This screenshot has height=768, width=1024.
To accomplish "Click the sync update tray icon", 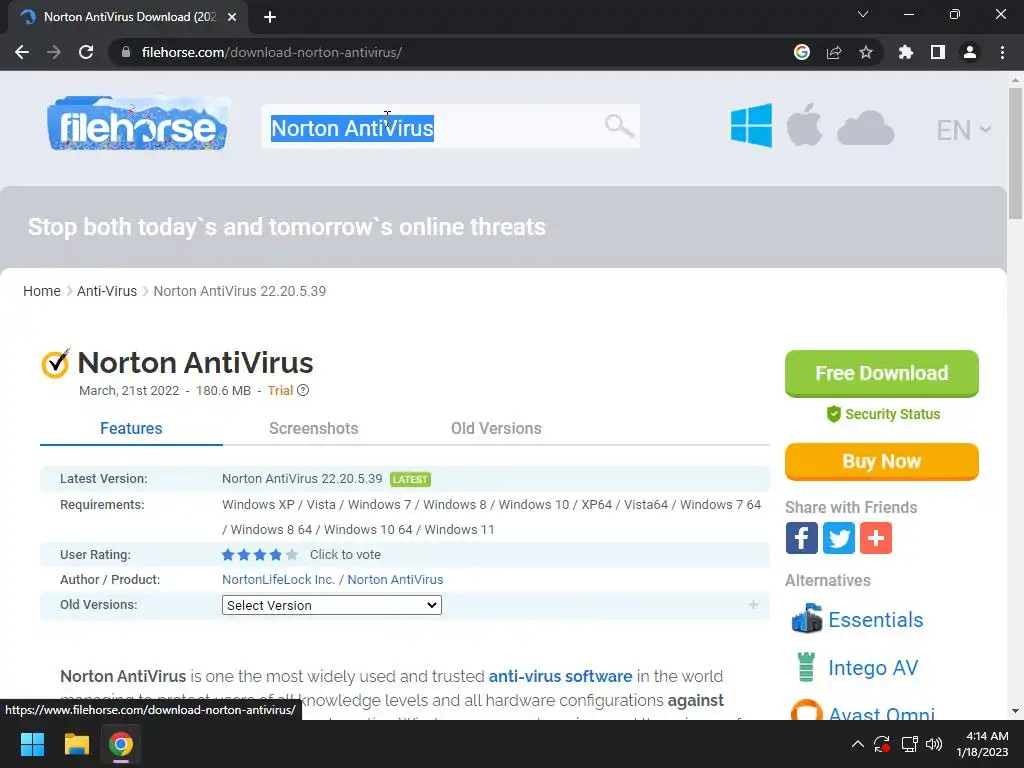I will coord(882,744).
